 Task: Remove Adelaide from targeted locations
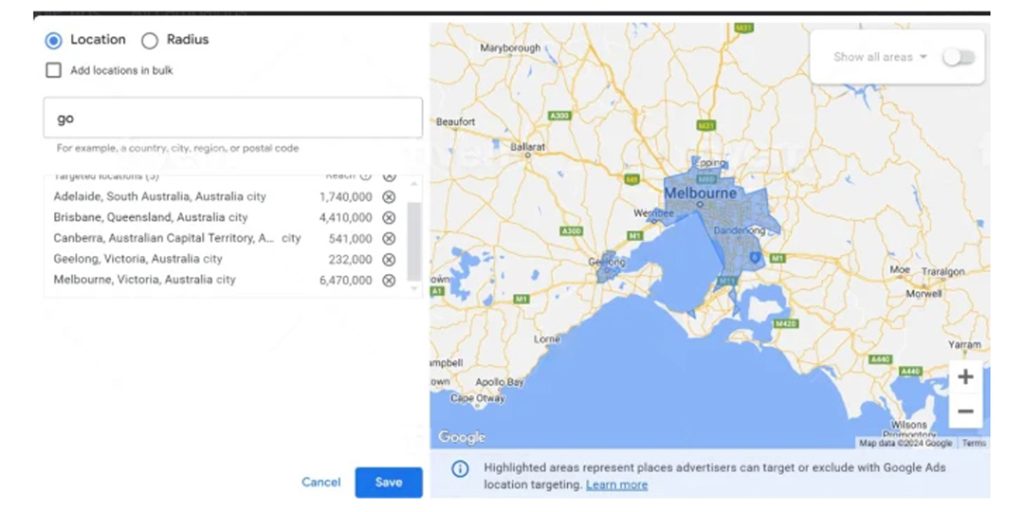click(x=389, y=197)
